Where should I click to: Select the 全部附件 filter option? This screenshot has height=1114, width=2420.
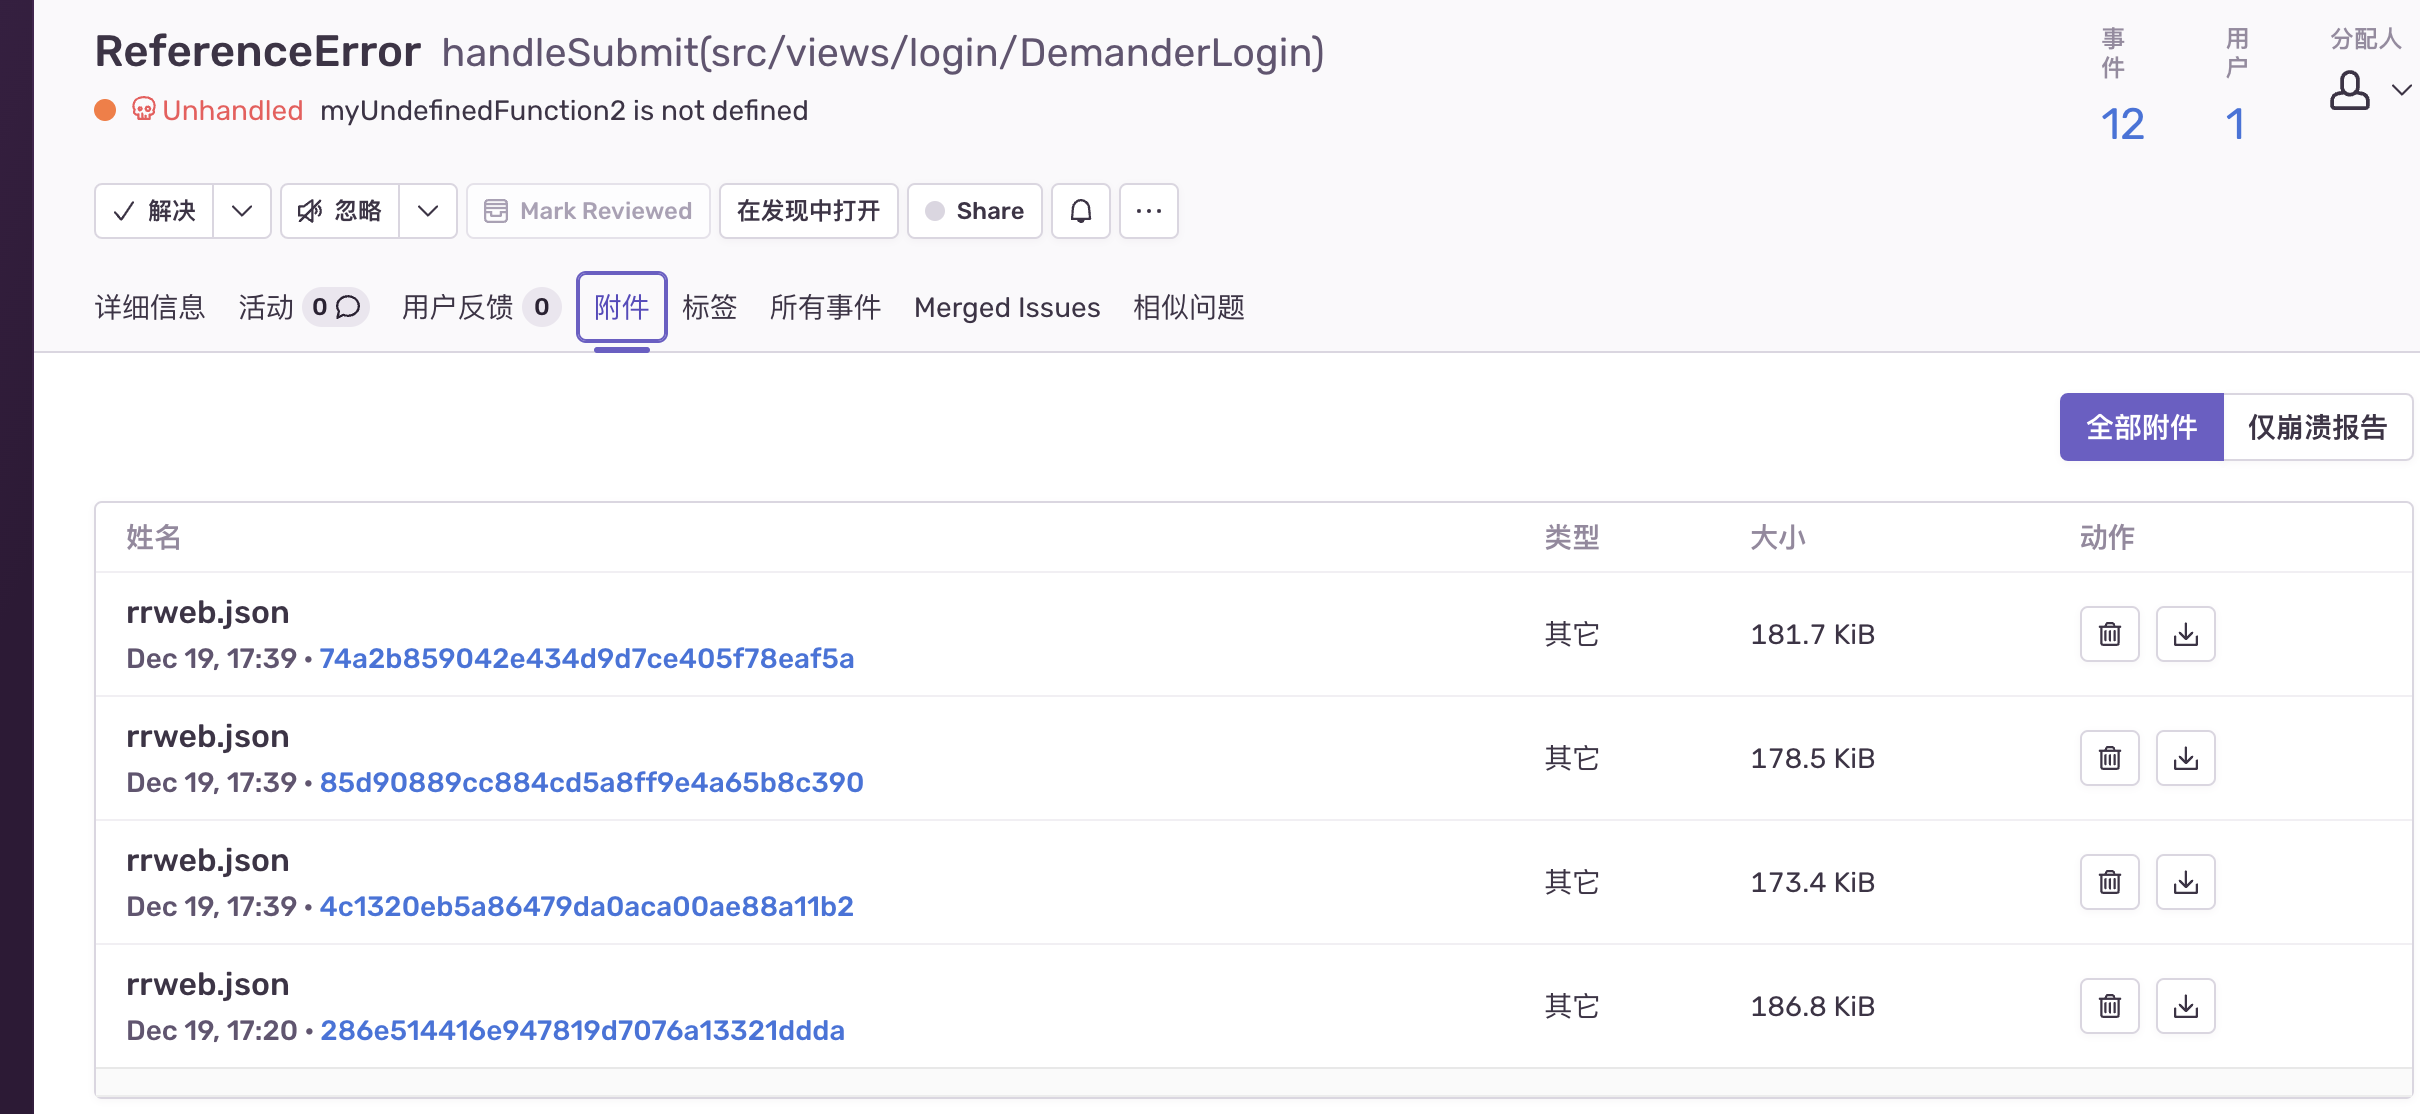(2141, 427)
